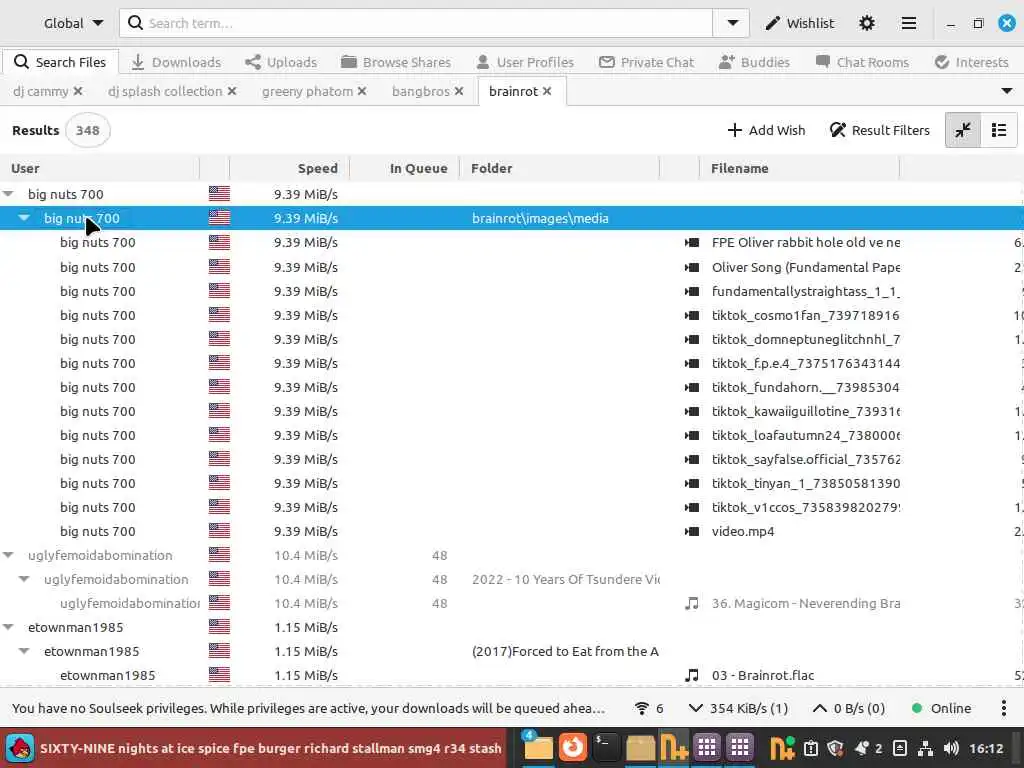This screenshot has height=768, width=1024.
Task: Open the Online status button
Action: 941,708
